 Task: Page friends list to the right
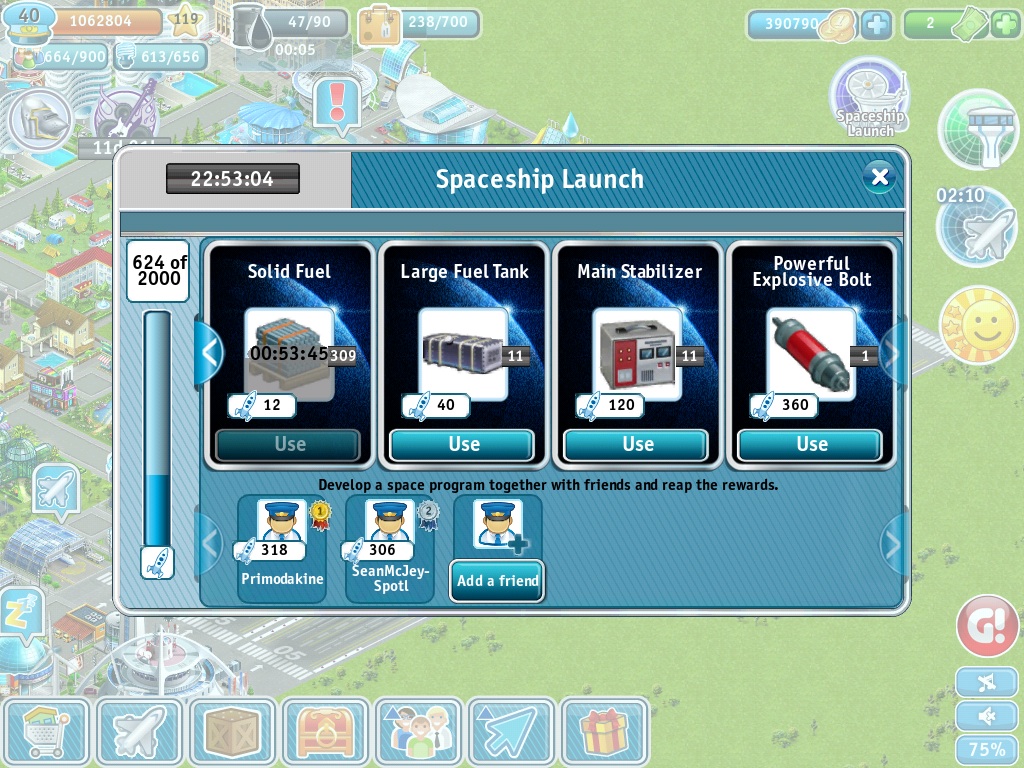(x=893, y=543)
